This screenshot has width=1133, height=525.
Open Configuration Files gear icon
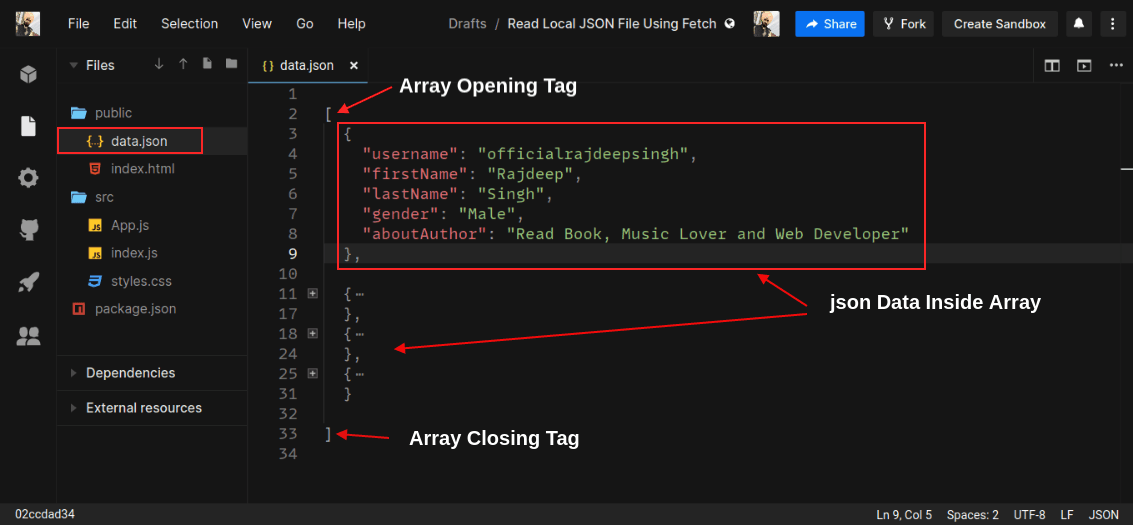(28, 178)
